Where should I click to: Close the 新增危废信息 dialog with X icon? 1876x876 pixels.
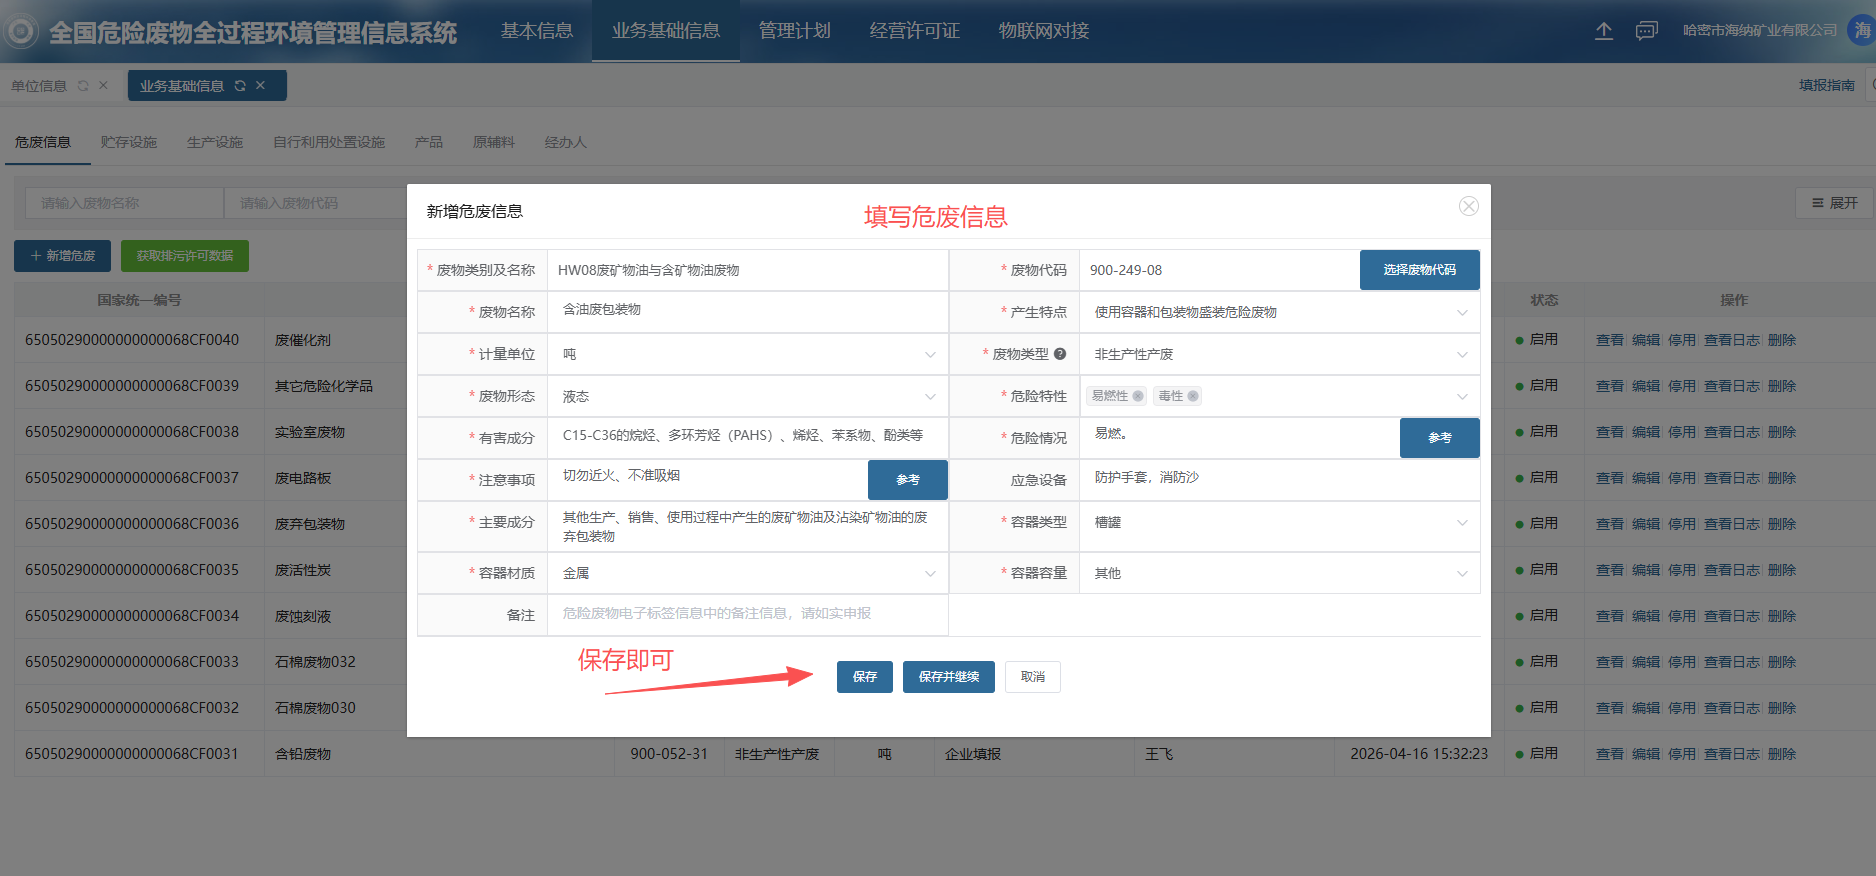tap(1468, 206)
